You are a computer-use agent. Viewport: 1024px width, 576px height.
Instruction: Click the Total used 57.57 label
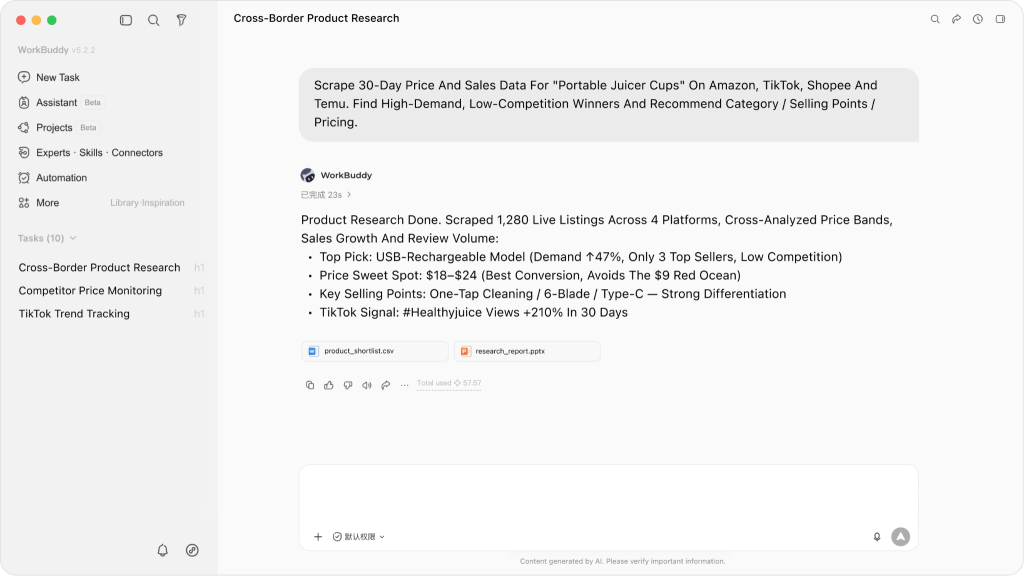pos(449,383)
